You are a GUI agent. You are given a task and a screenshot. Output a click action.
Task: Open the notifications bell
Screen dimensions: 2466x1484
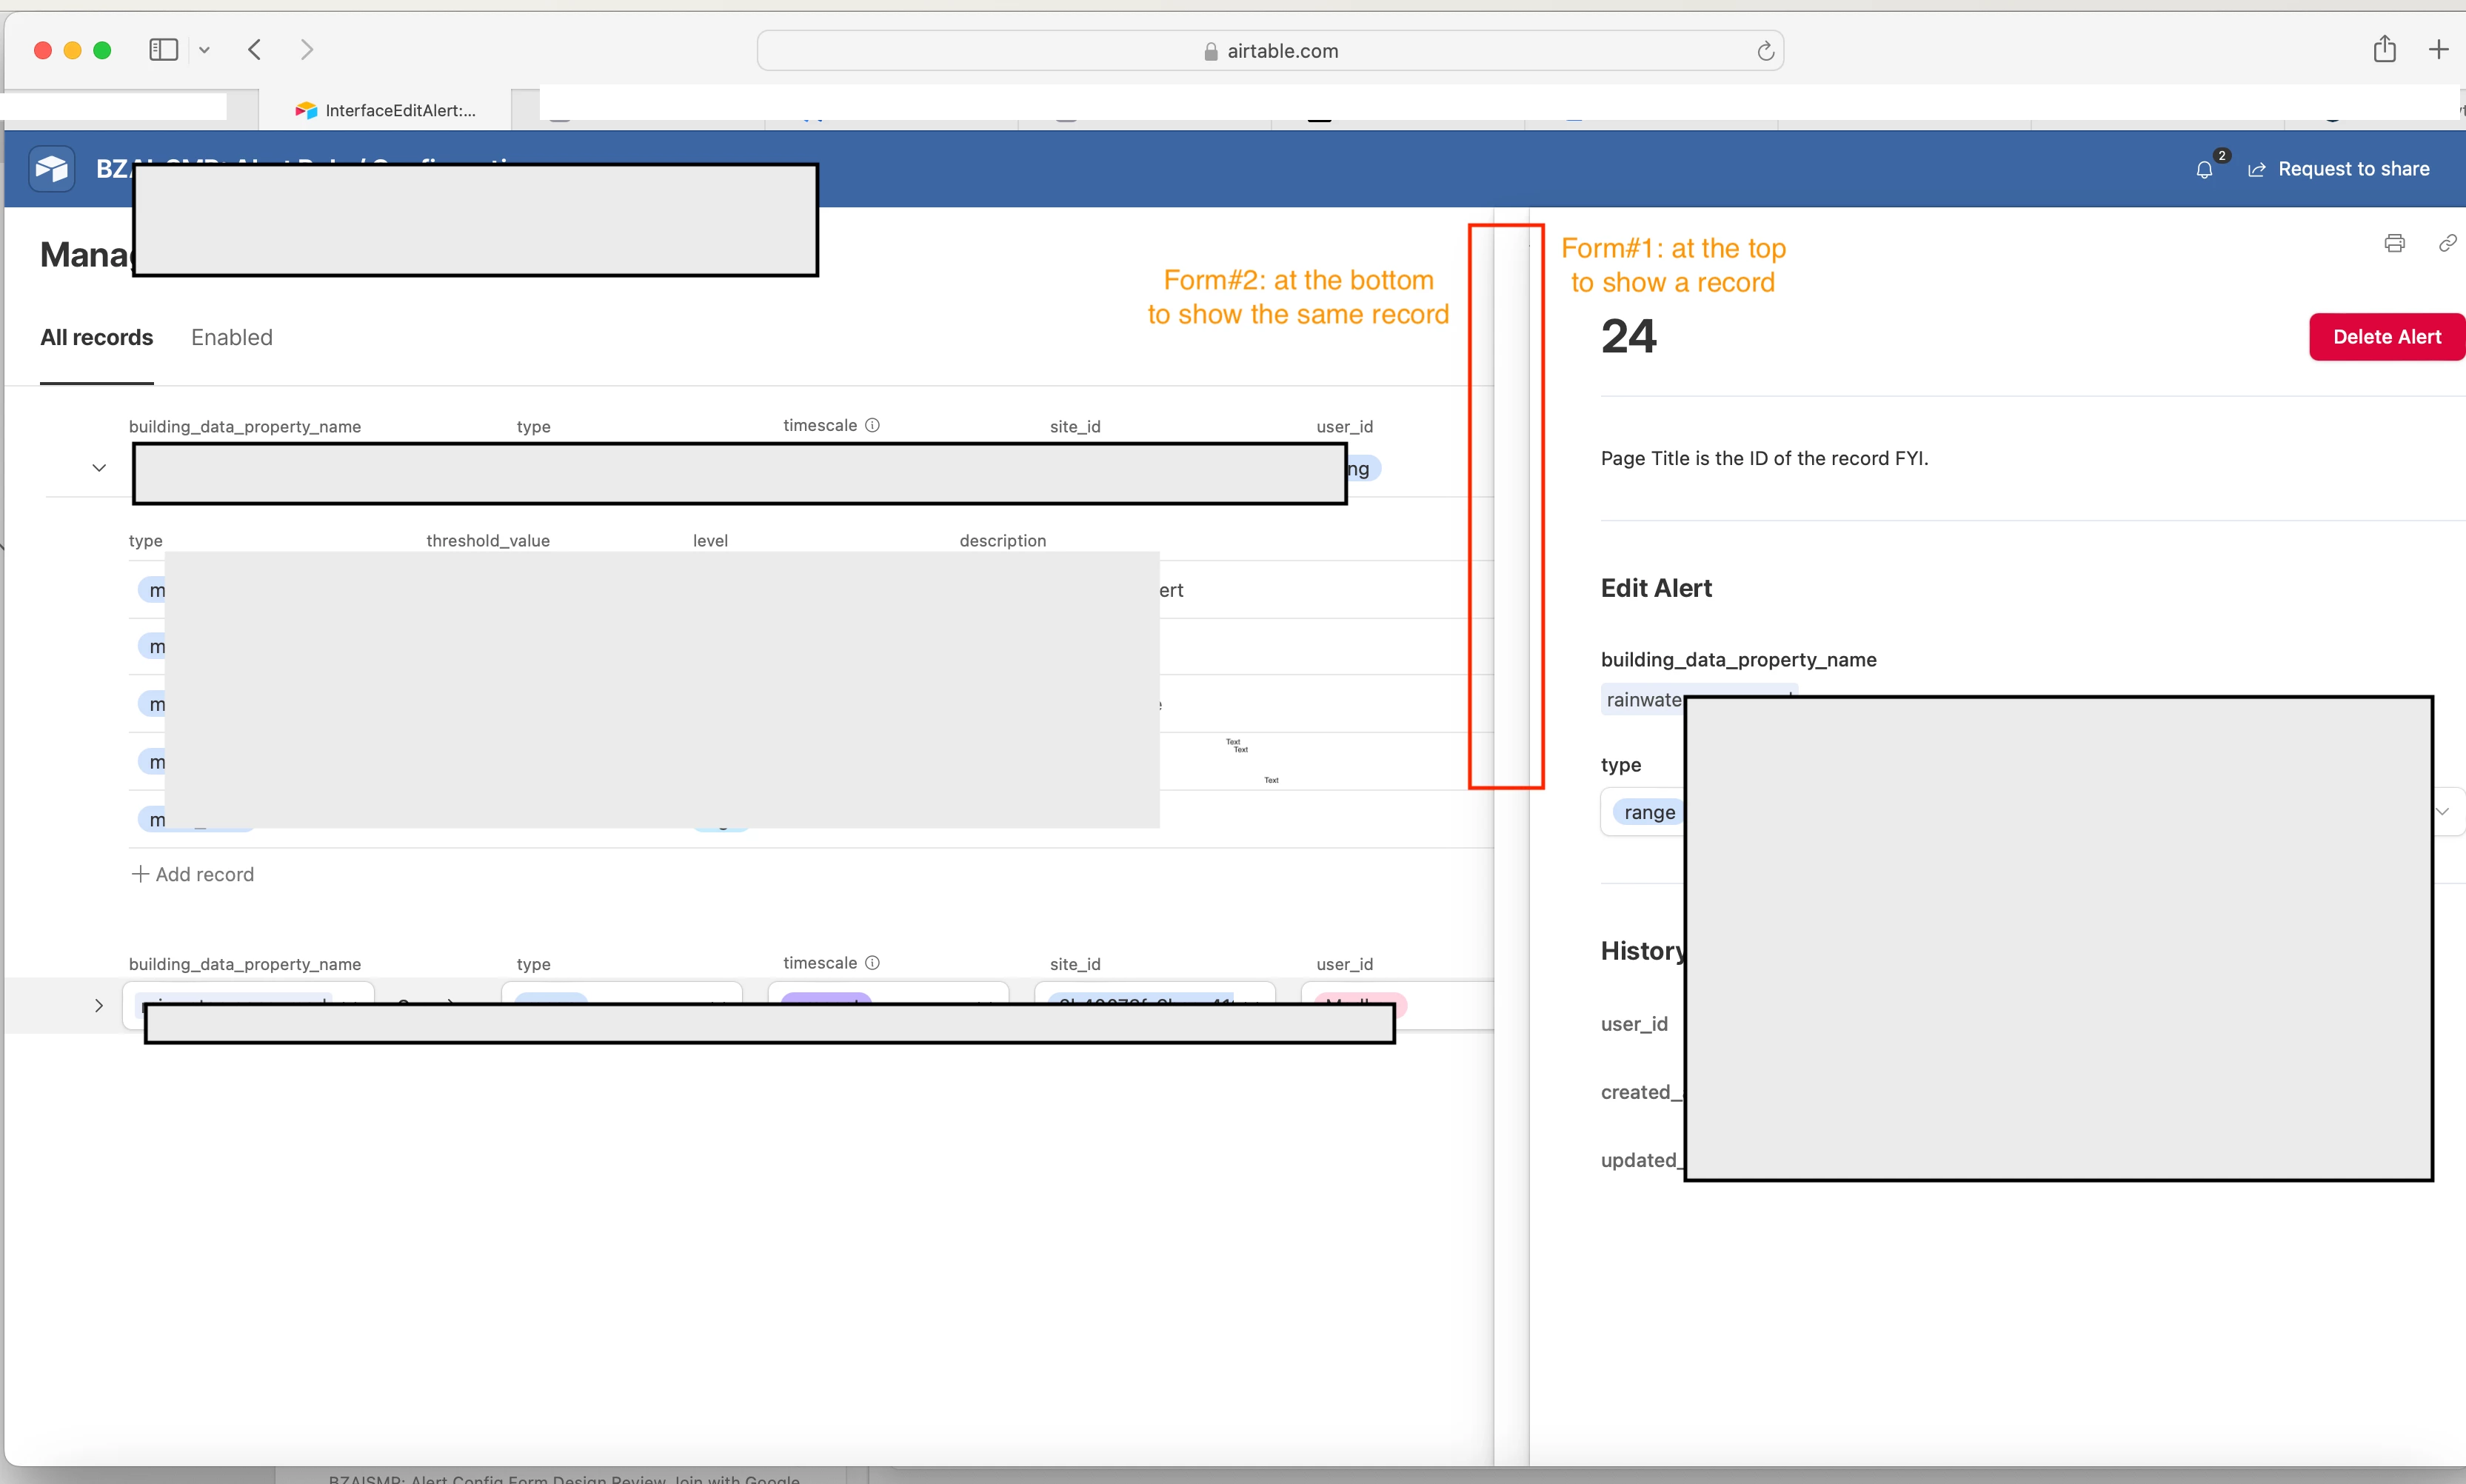[2204, 170]
